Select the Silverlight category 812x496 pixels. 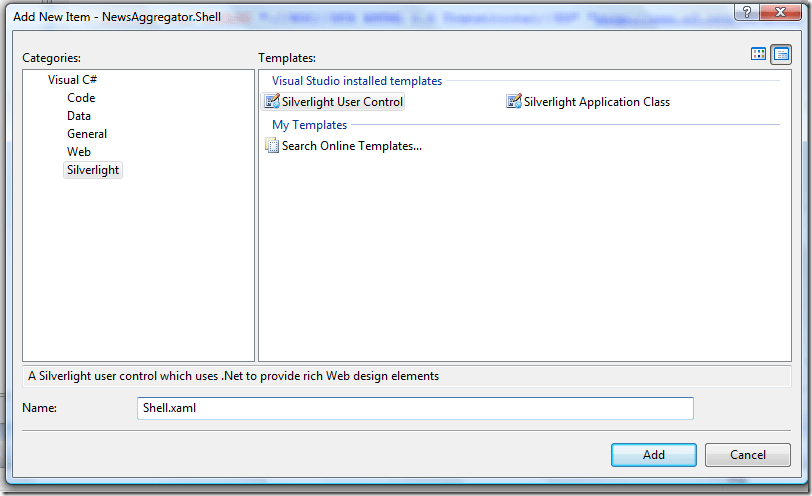tap(93, 170)
